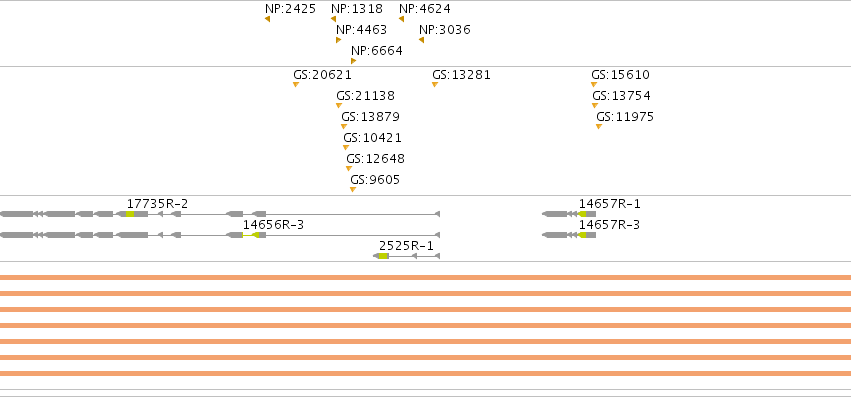Select the GS:13281 marker label
This screenshot has height=397, width=851.
pyautogui.click(x=461, y=75)
